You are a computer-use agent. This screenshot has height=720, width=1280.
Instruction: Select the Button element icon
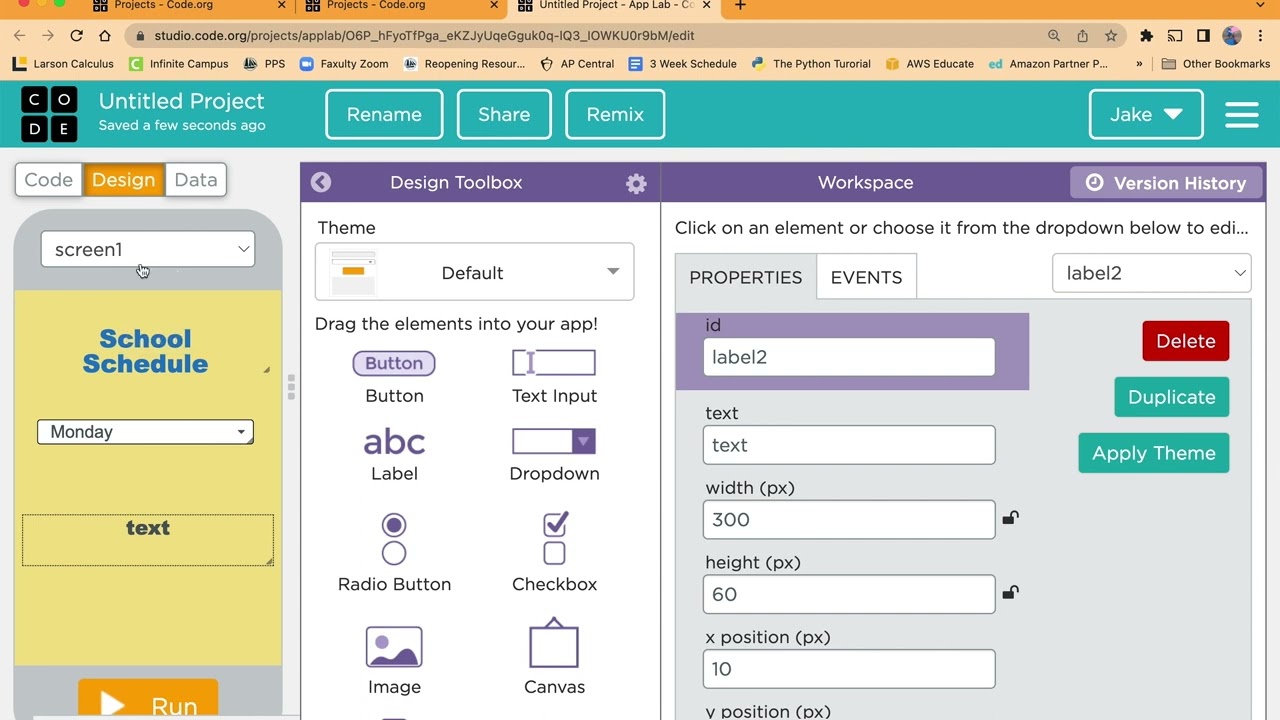[x=394, y=363]
